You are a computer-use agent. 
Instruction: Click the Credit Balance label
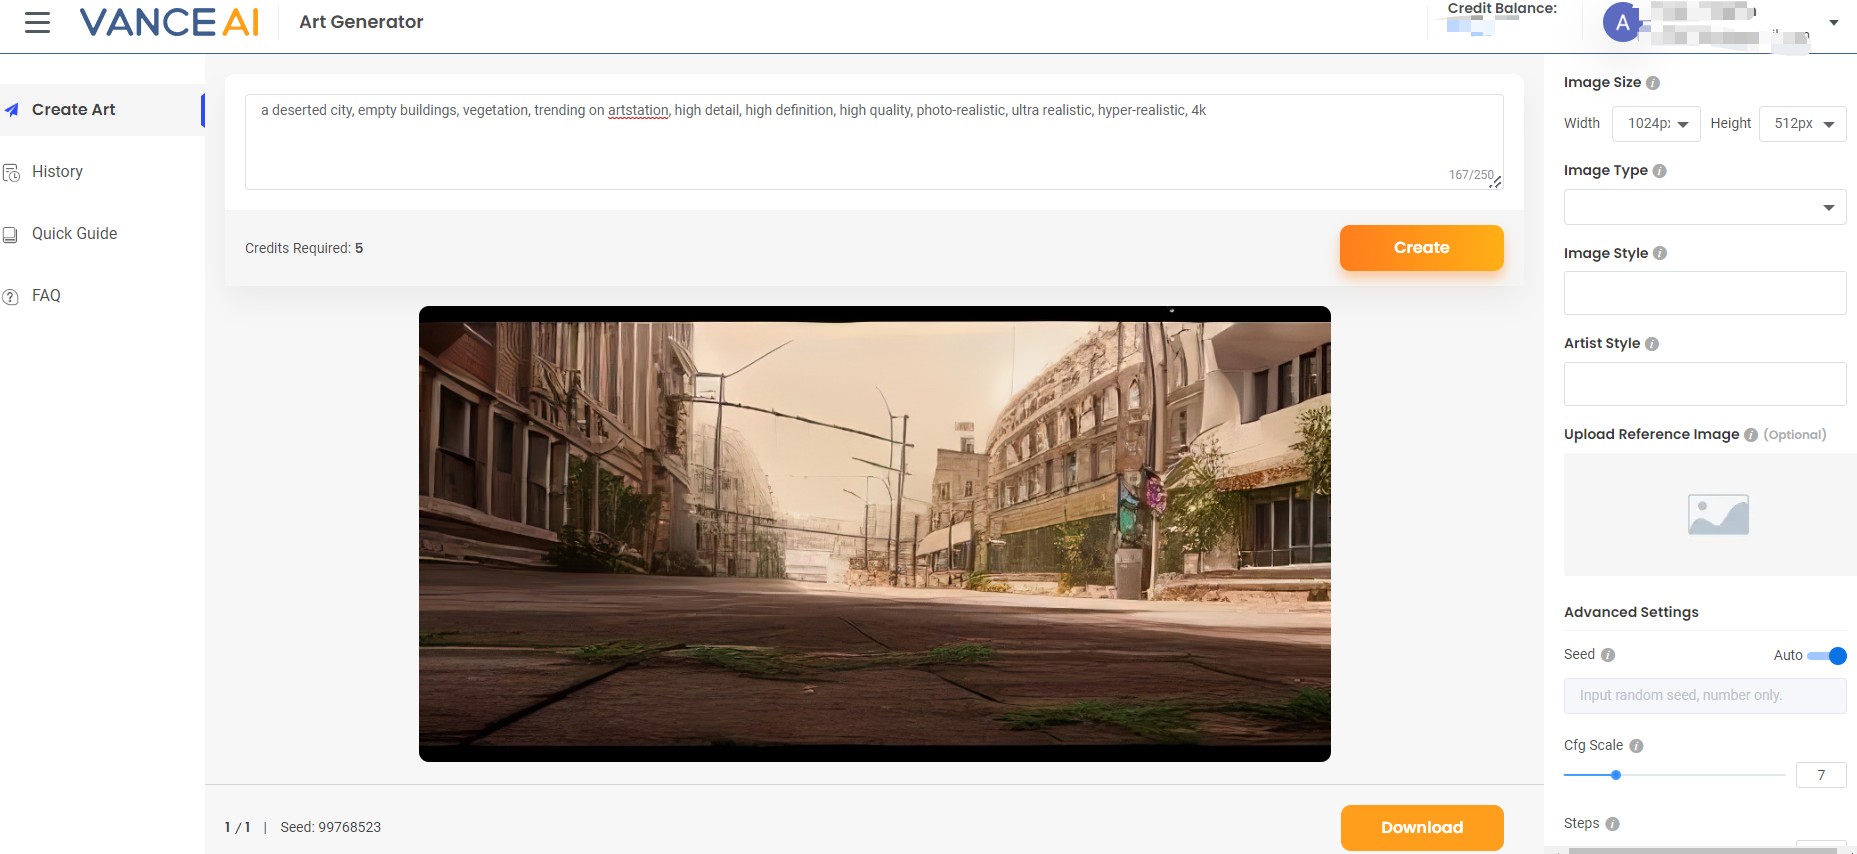coord(1502,8)
